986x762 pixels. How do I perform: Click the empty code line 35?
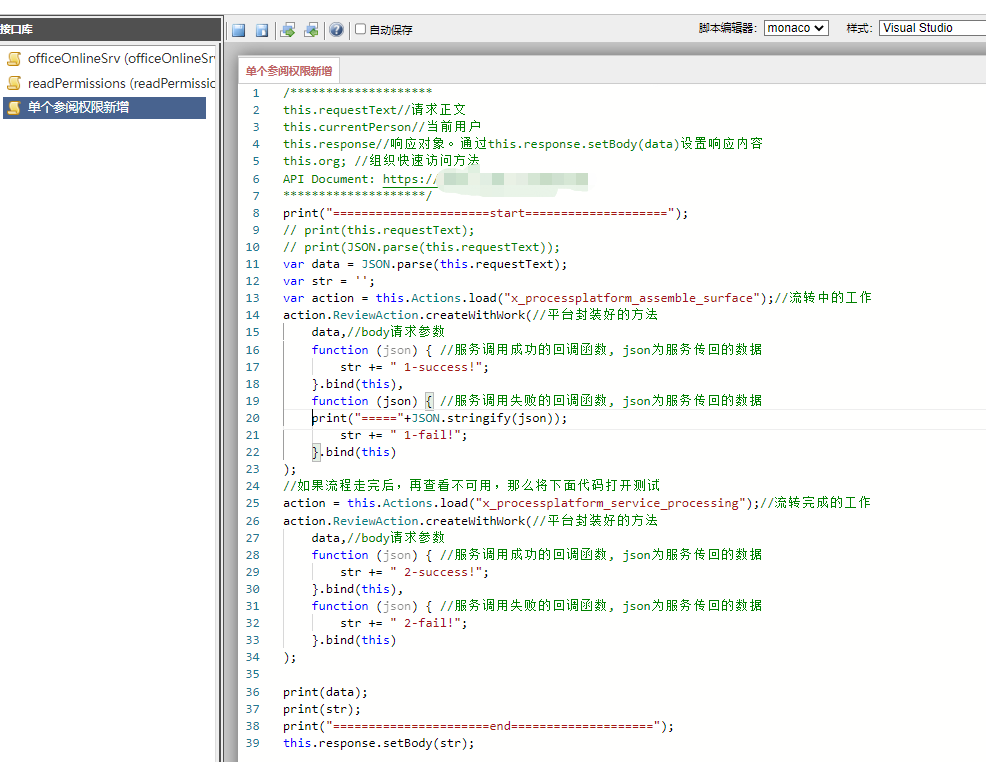[x=500, y=674]
